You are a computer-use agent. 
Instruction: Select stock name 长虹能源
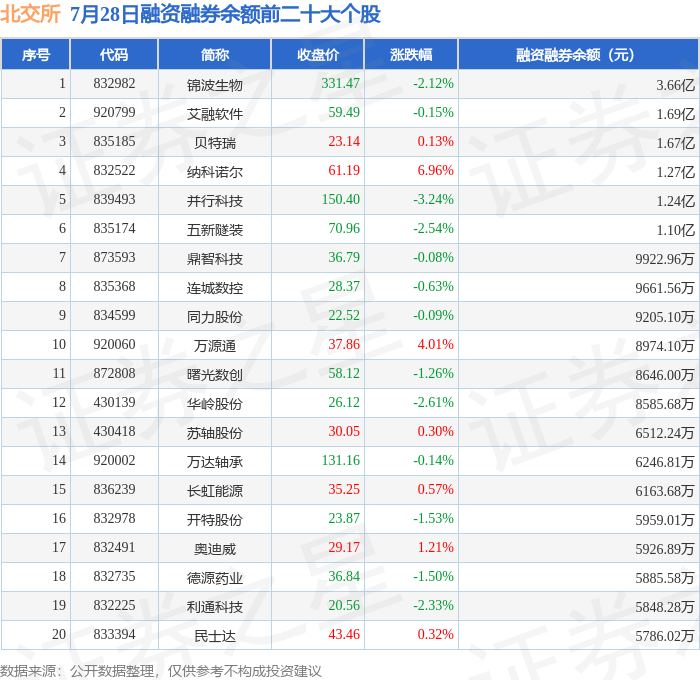(x=215, y=491)
